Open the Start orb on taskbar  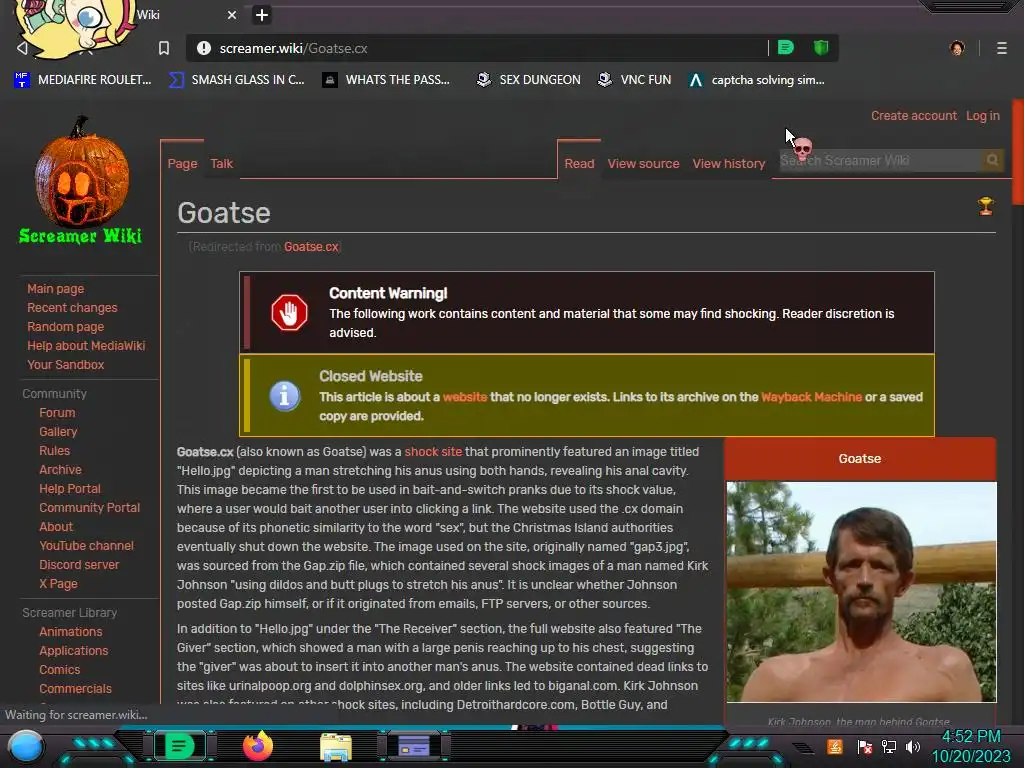[x=26, y=747]
